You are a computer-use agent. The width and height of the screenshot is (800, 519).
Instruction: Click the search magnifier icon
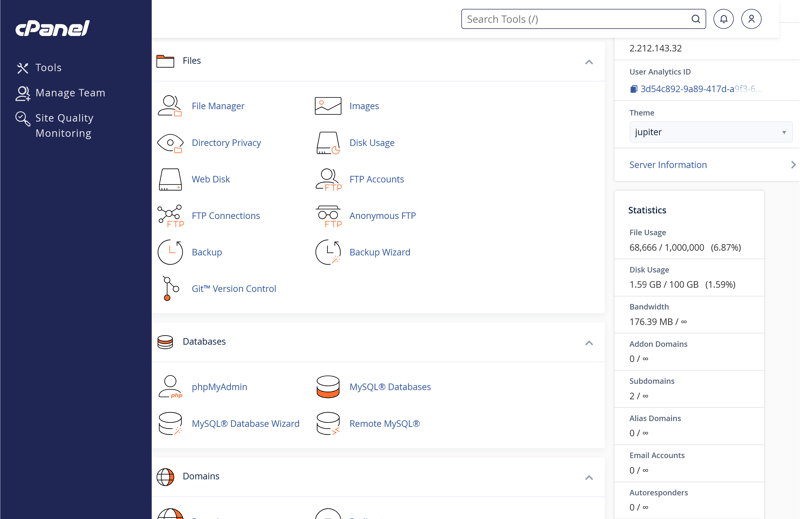pyautogui.click(x=695, y=19)
